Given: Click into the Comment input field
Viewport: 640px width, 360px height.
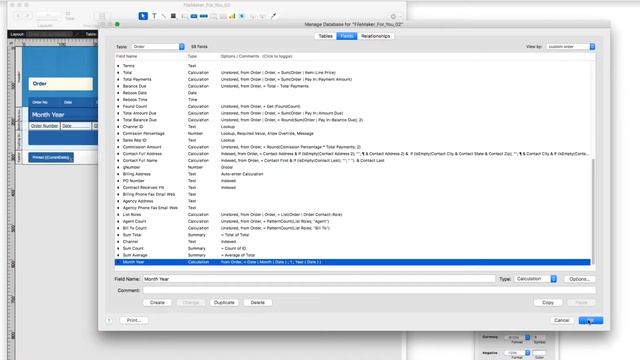Looking at the screenshot, I should pos(369,290).
